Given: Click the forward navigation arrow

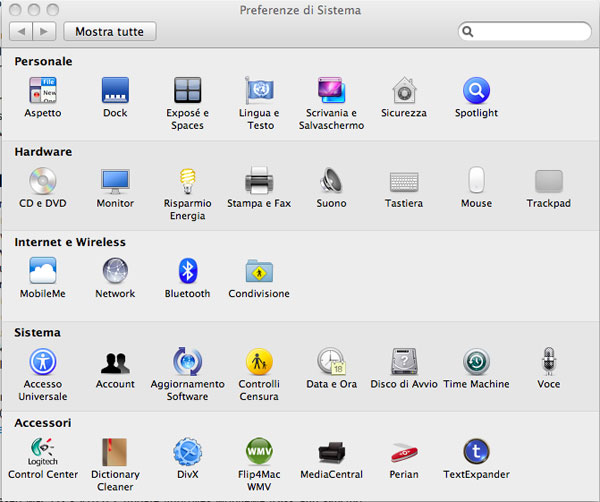Looking at the screenshot, I should [x=45, y=32].
